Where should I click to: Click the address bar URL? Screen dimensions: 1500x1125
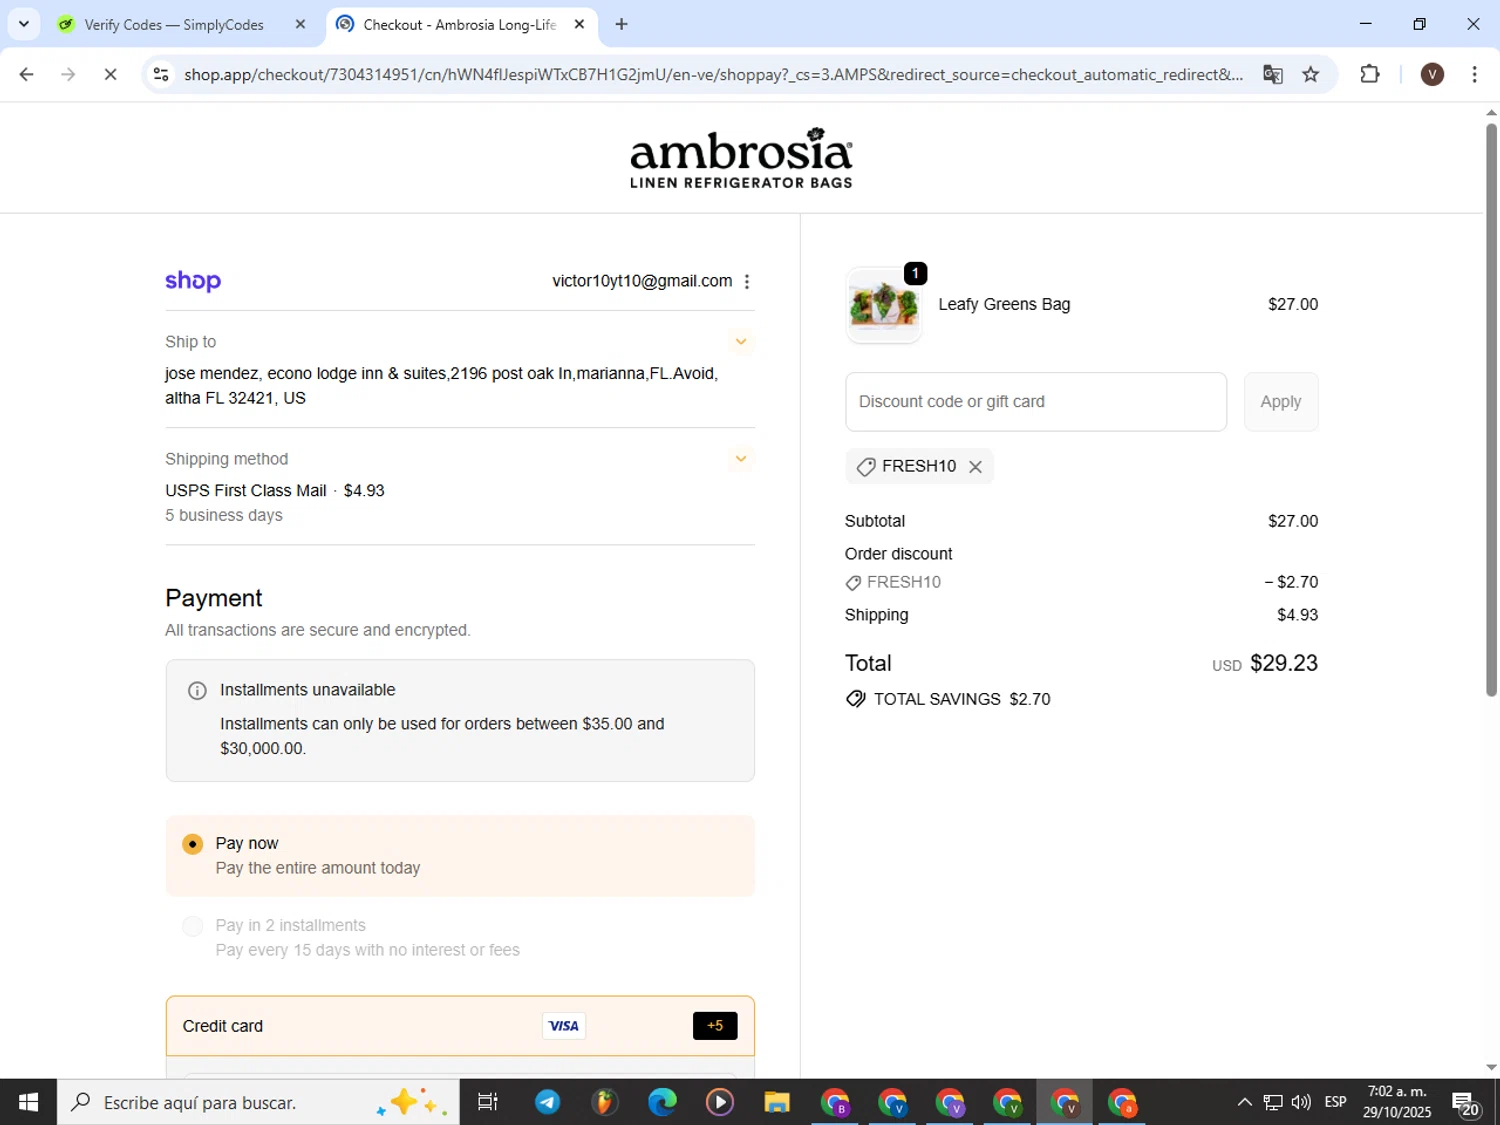coord(713,74)
